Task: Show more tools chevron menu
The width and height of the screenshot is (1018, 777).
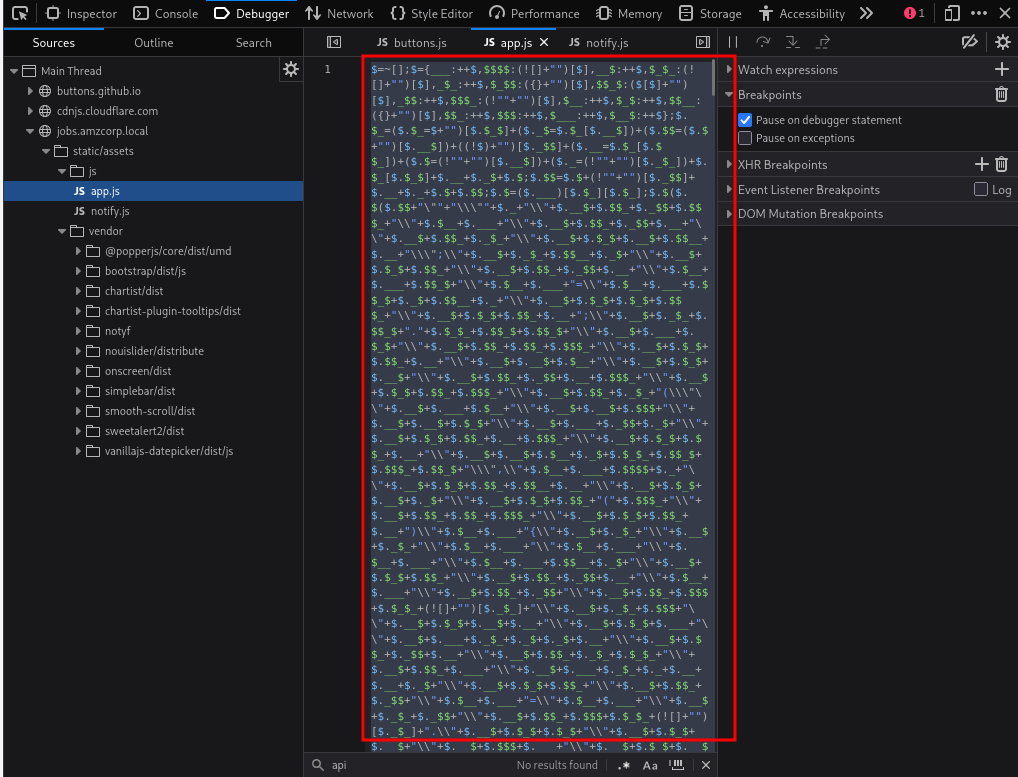Action: click(866, 14)
